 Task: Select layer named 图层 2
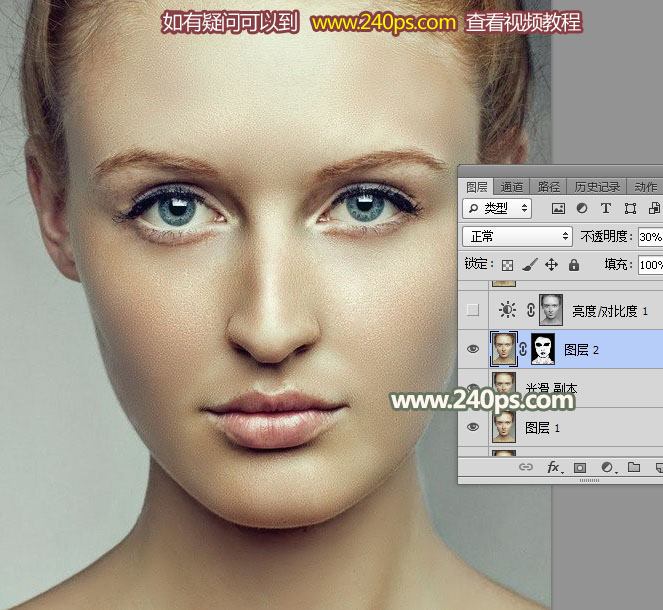(581, 350)
